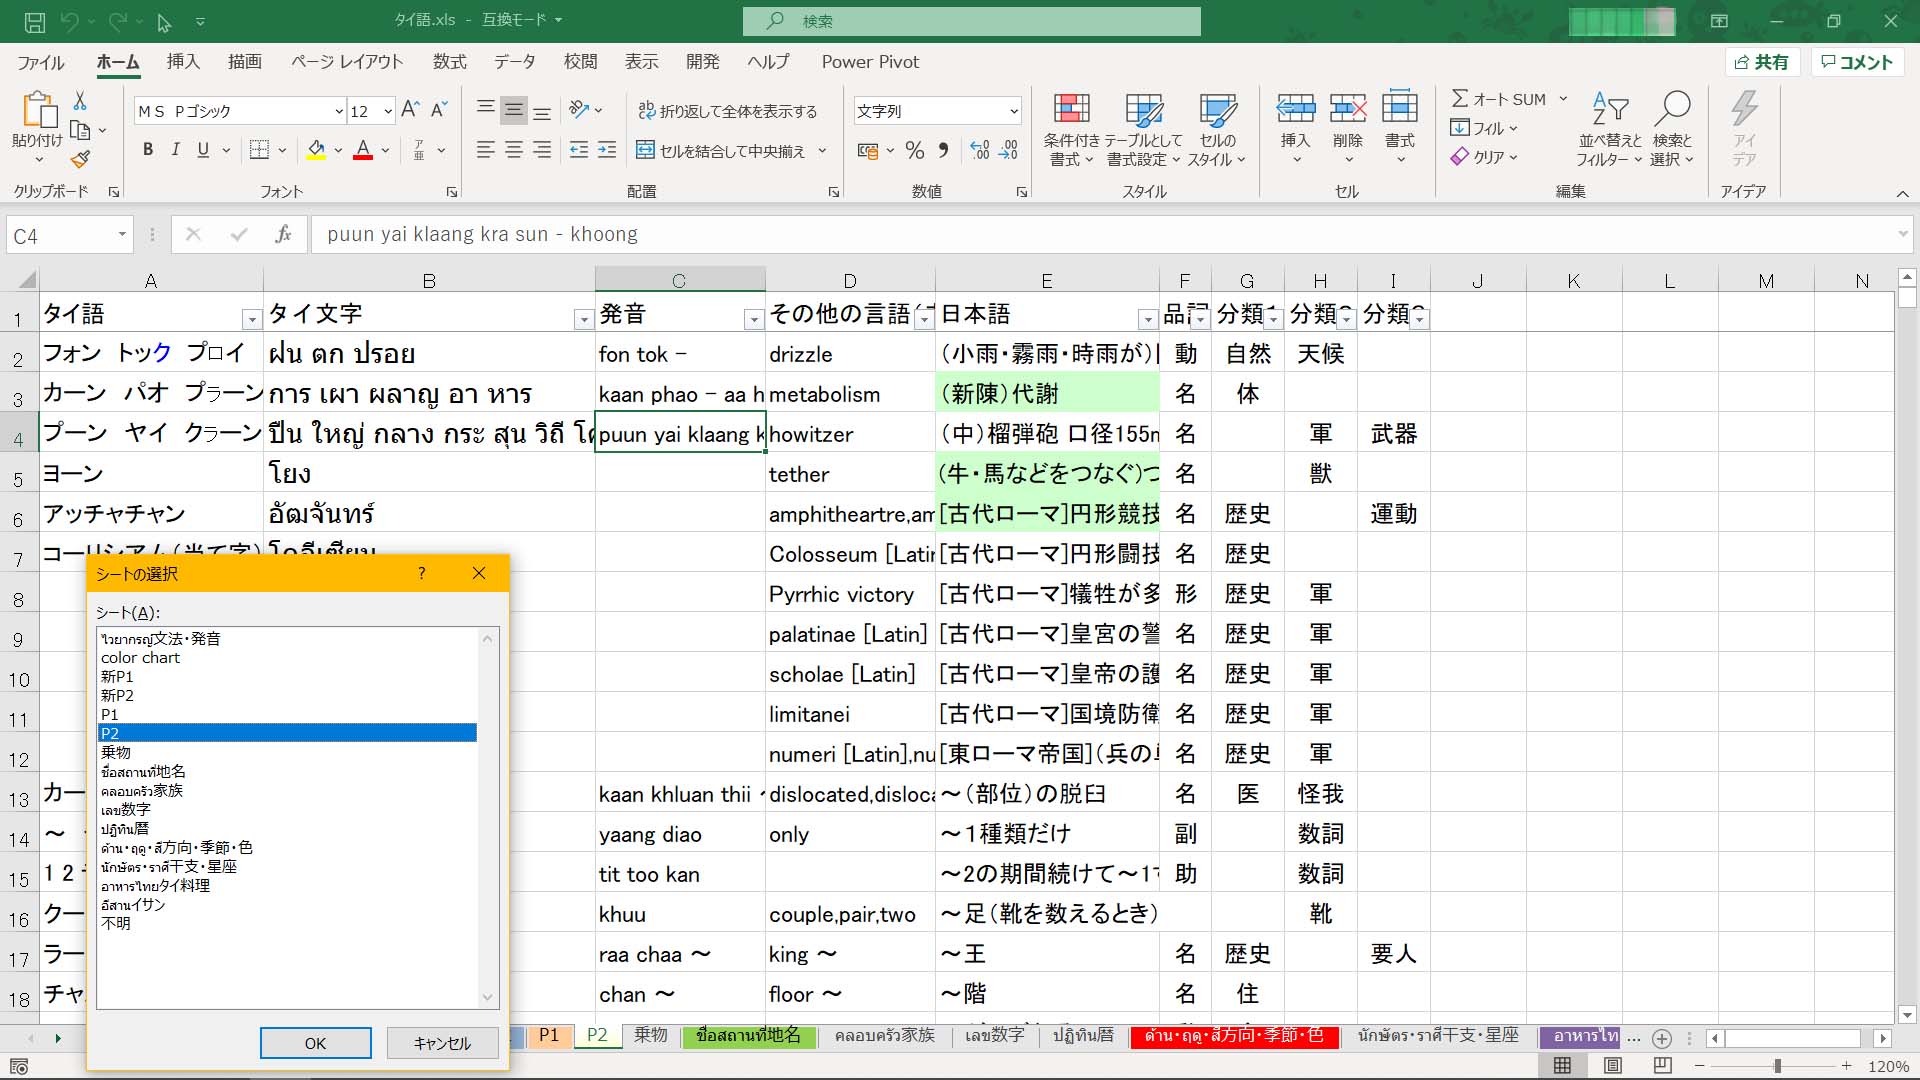
Task: Click the Delete cells (削除) icon
Action: coord(1348,108)
